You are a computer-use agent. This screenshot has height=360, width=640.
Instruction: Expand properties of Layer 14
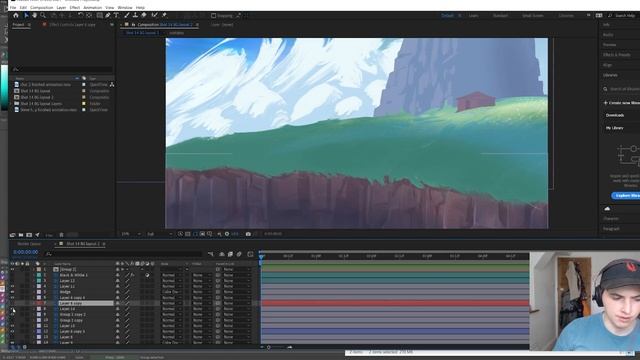pyautogui.click(x=34, y=309)
